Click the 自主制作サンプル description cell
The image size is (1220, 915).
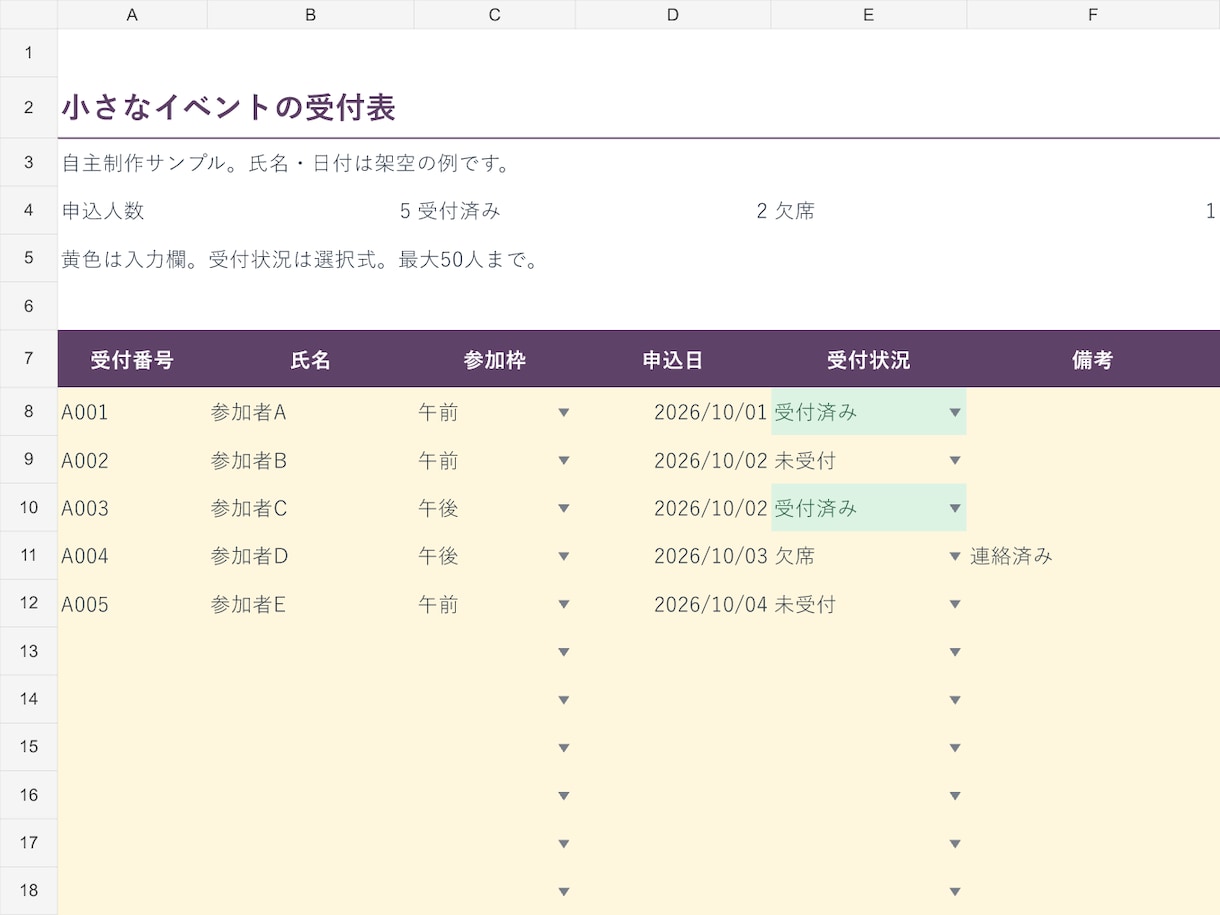point(286,163)
